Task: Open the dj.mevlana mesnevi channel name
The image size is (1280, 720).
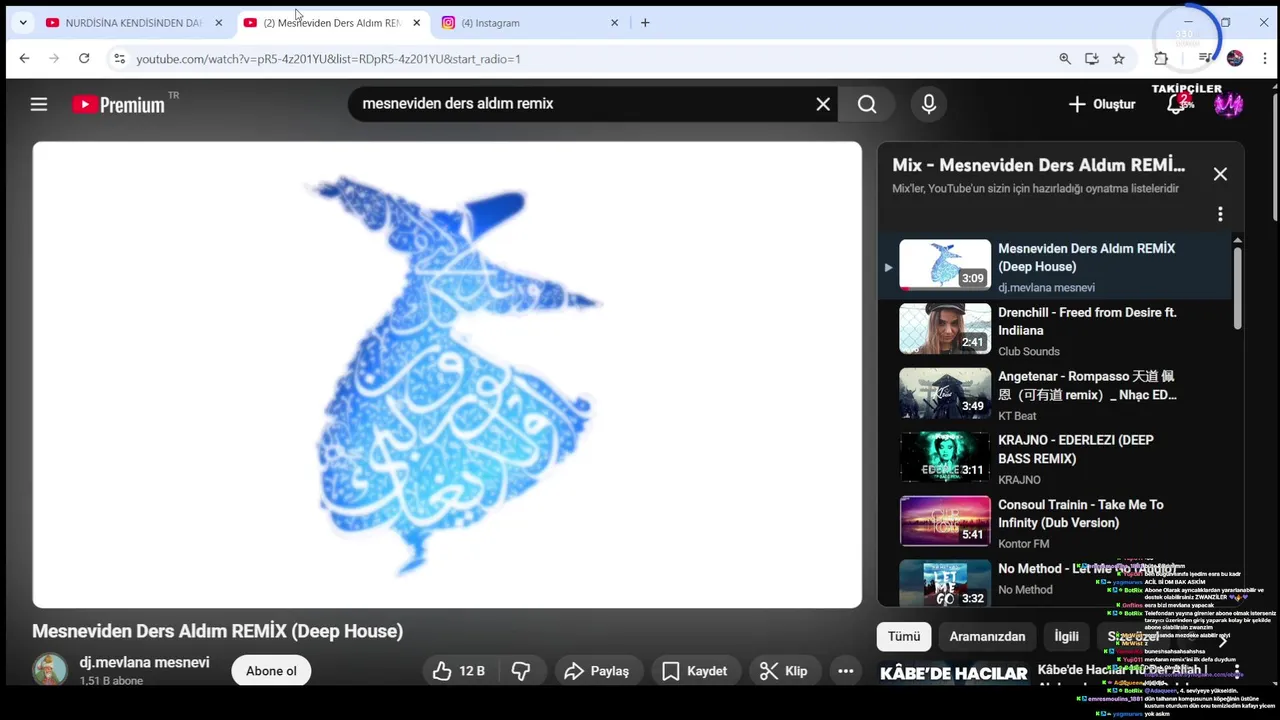Action: pyautogui.click(x=145, y=662)
